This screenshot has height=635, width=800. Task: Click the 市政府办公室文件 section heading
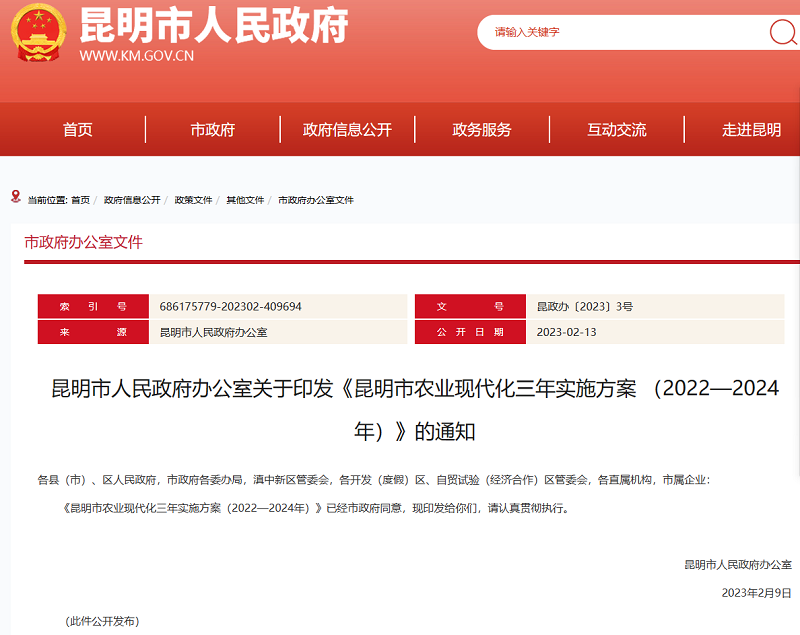coord(84,242)
